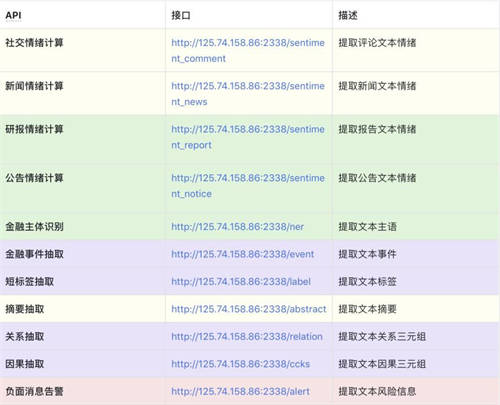This screenshot has height=405, width=500.
Task: Open the ccks endpoint link
Action: (241, 364)
